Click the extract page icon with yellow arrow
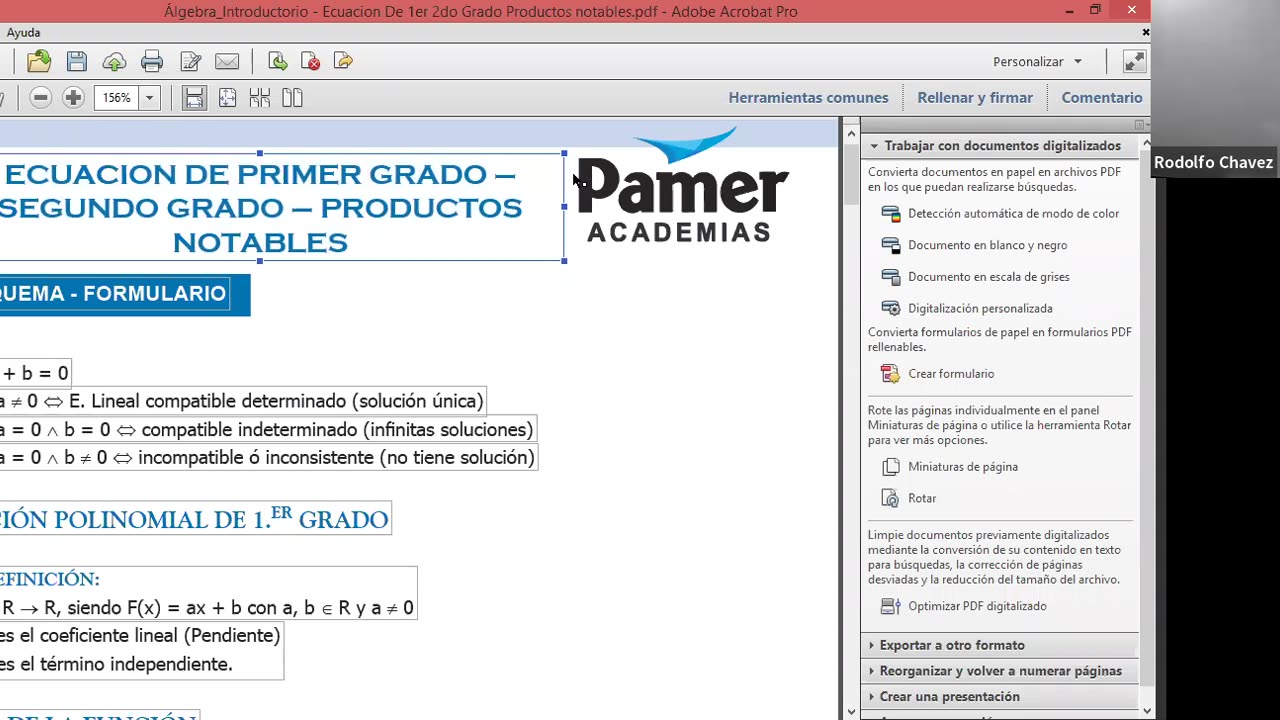The width and height of the screenshot is (1280, 720). (343, 62)
